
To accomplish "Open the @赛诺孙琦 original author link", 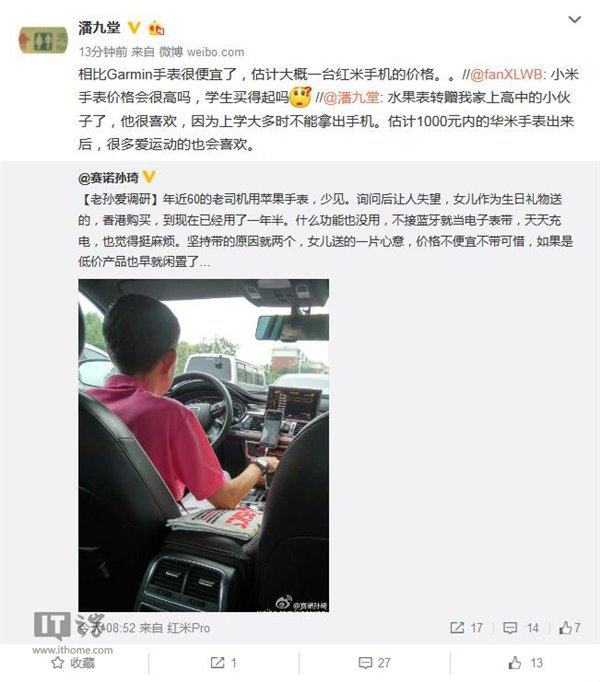I will coord(108,177).
